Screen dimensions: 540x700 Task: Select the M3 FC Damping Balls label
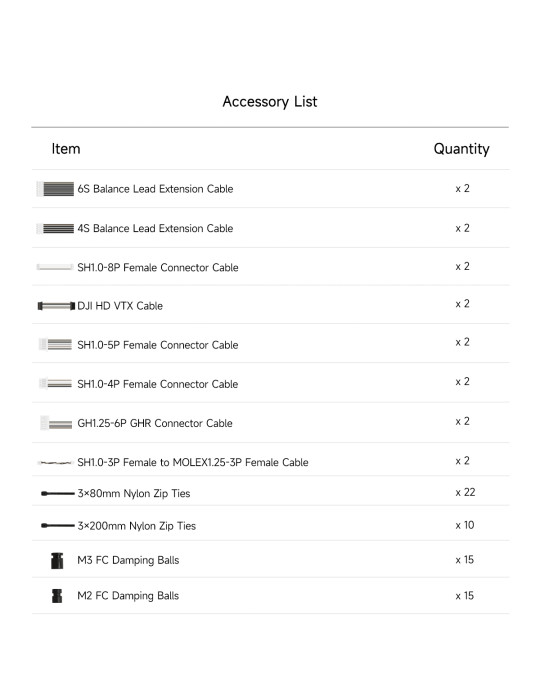[x=128, y=560]
